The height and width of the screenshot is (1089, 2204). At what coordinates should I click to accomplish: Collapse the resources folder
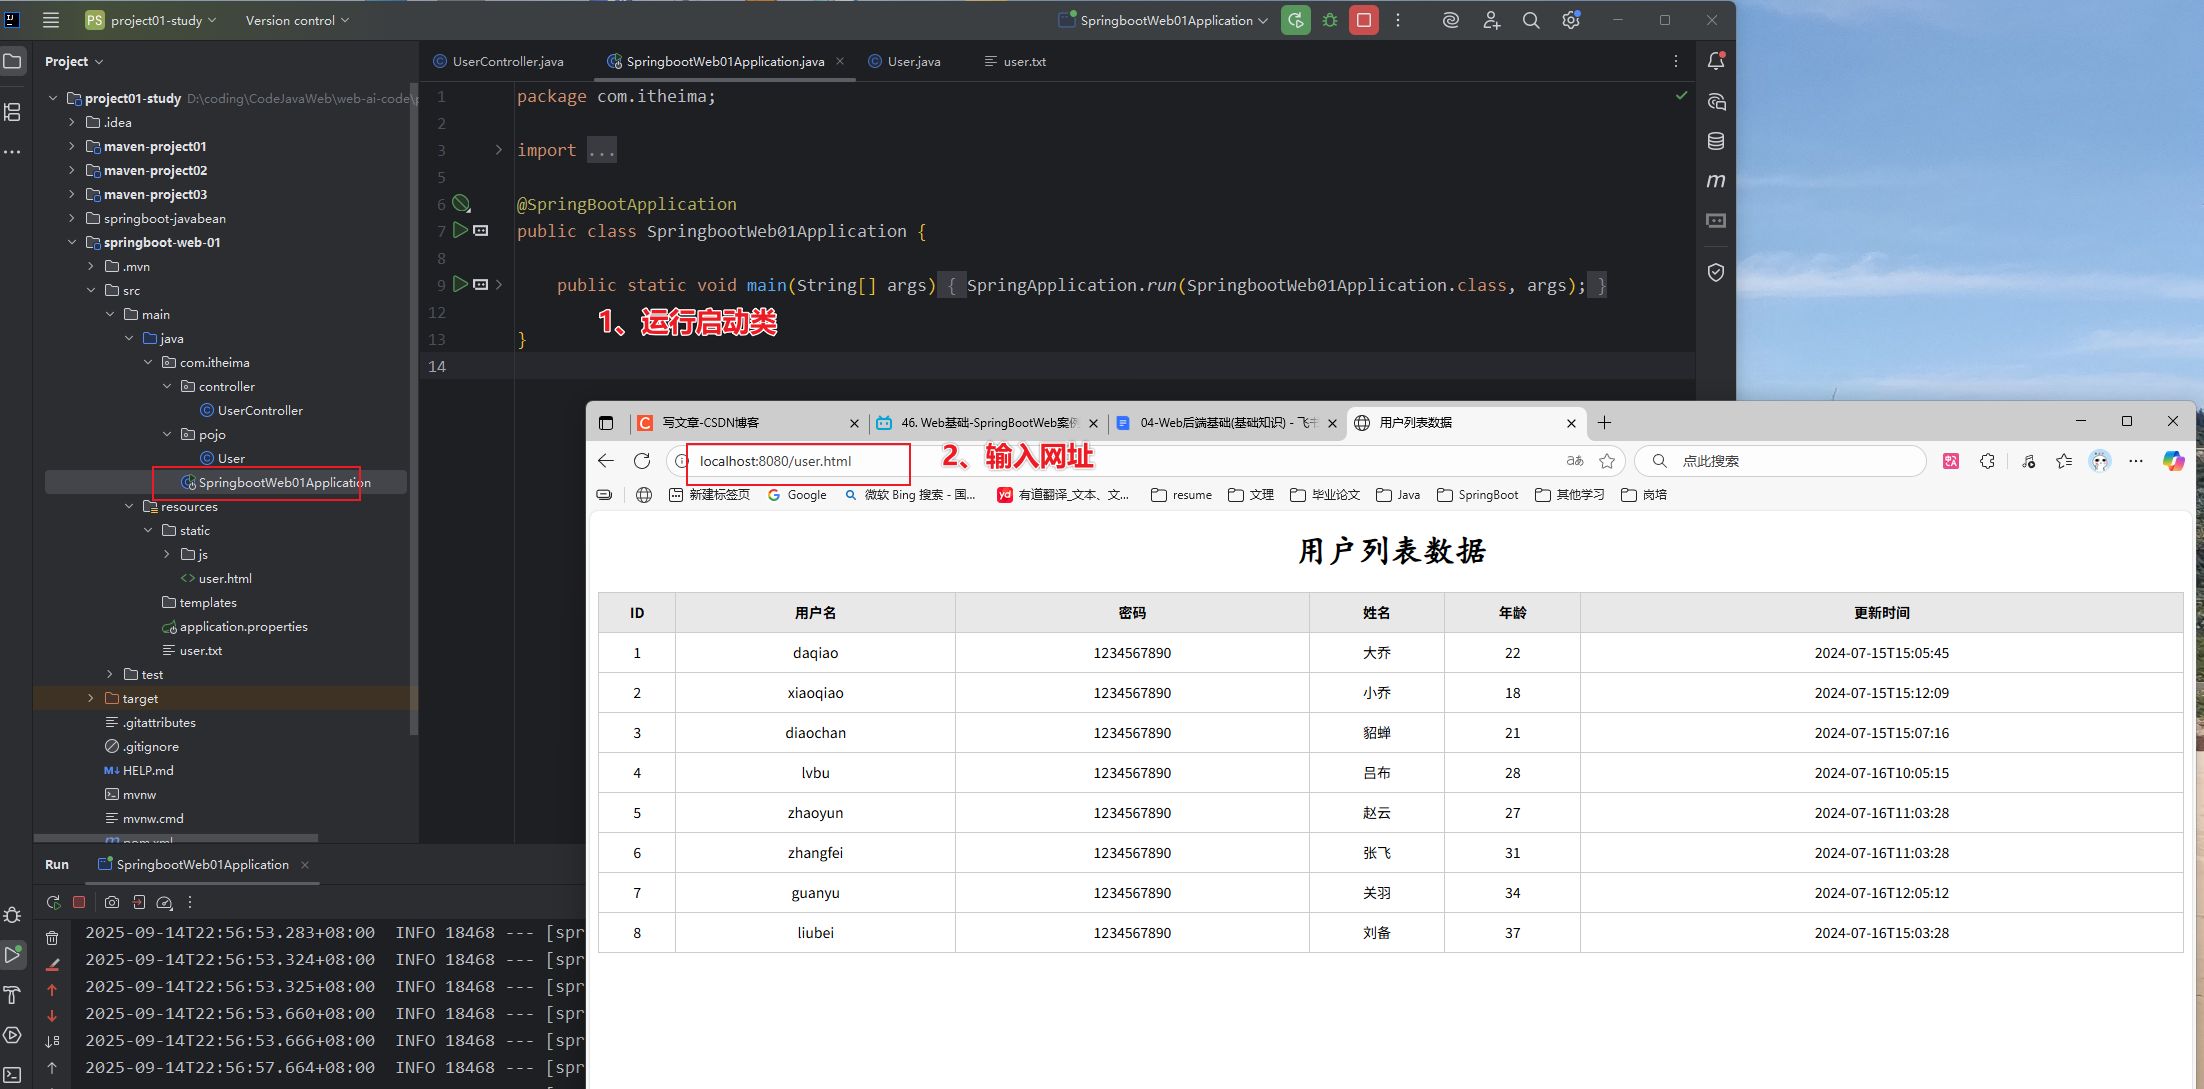point(129,506)
